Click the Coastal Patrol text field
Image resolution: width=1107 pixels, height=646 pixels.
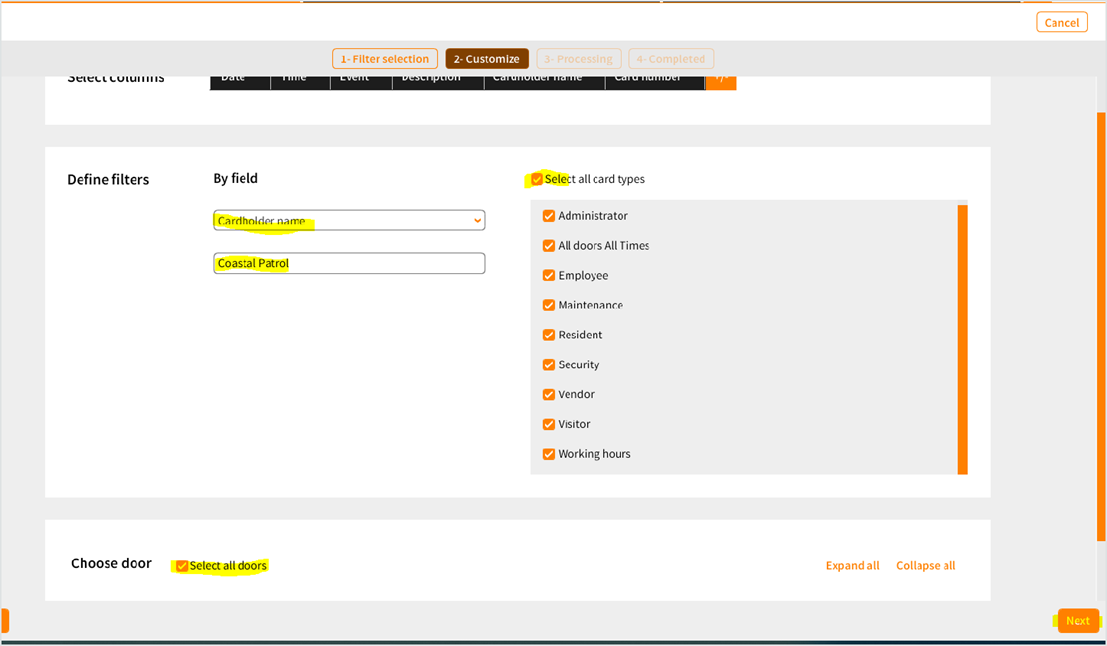(349, 264)
